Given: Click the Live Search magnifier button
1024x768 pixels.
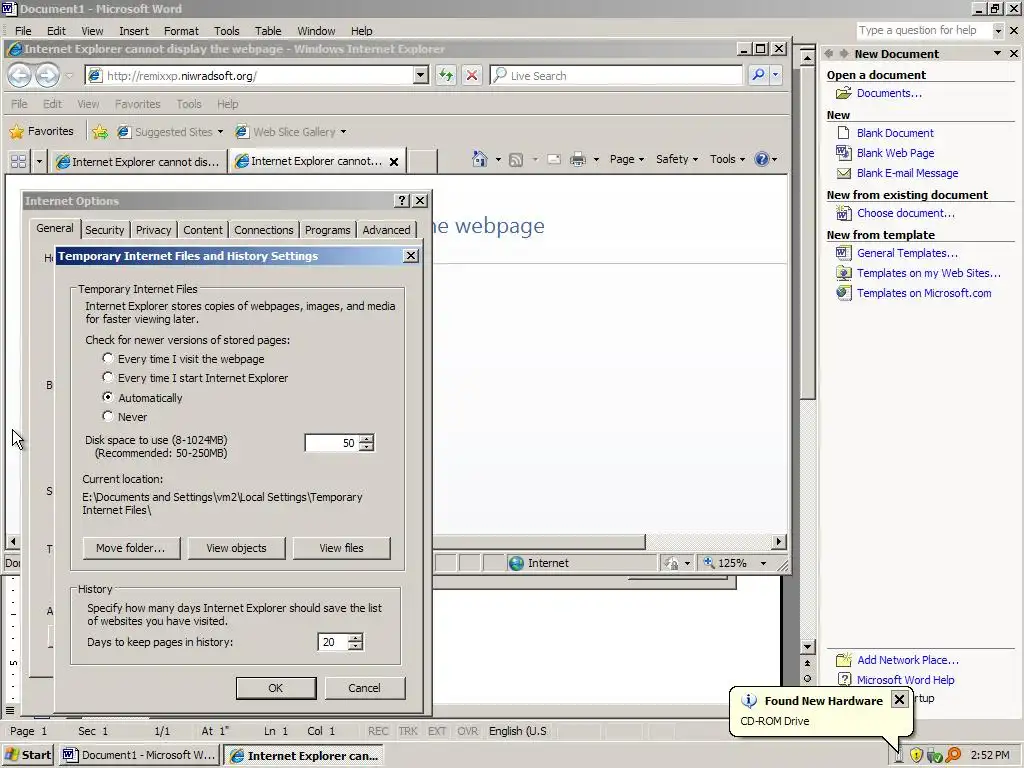Looking at the screenshot, I should 758,75.
